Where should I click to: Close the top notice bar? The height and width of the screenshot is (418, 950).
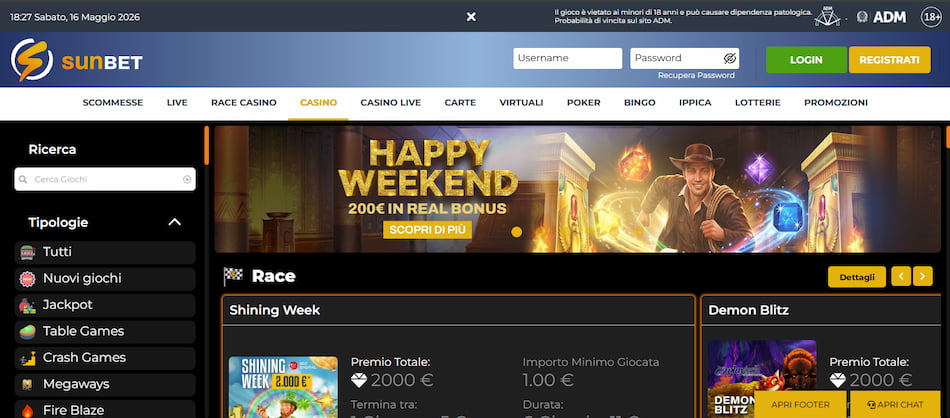(x=471, y=17)
